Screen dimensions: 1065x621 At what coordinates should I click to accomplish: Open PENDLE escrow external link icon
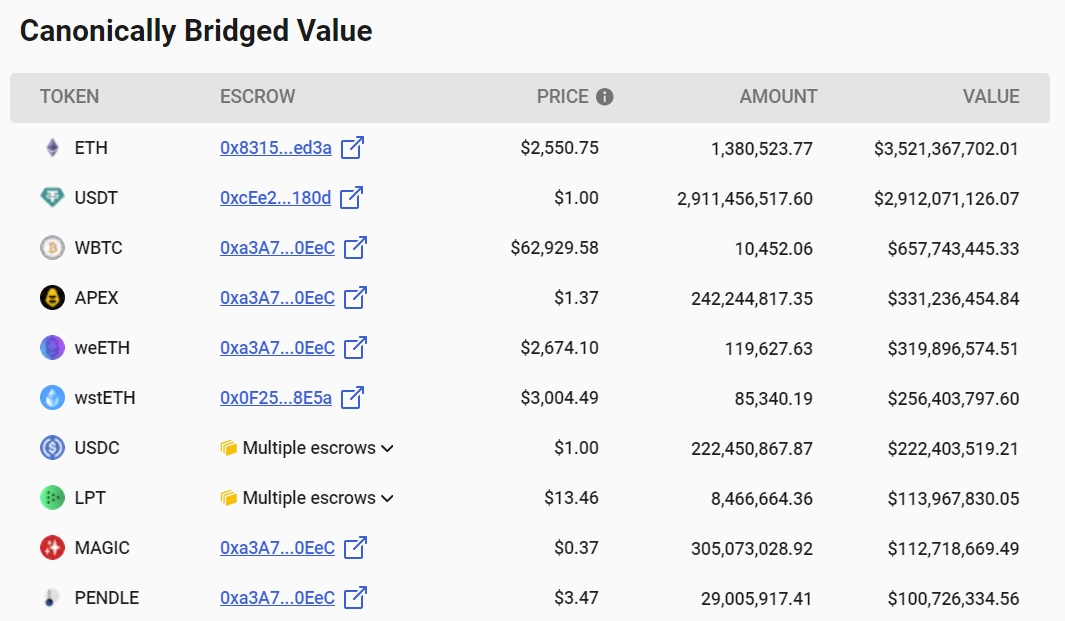point(355,598)
